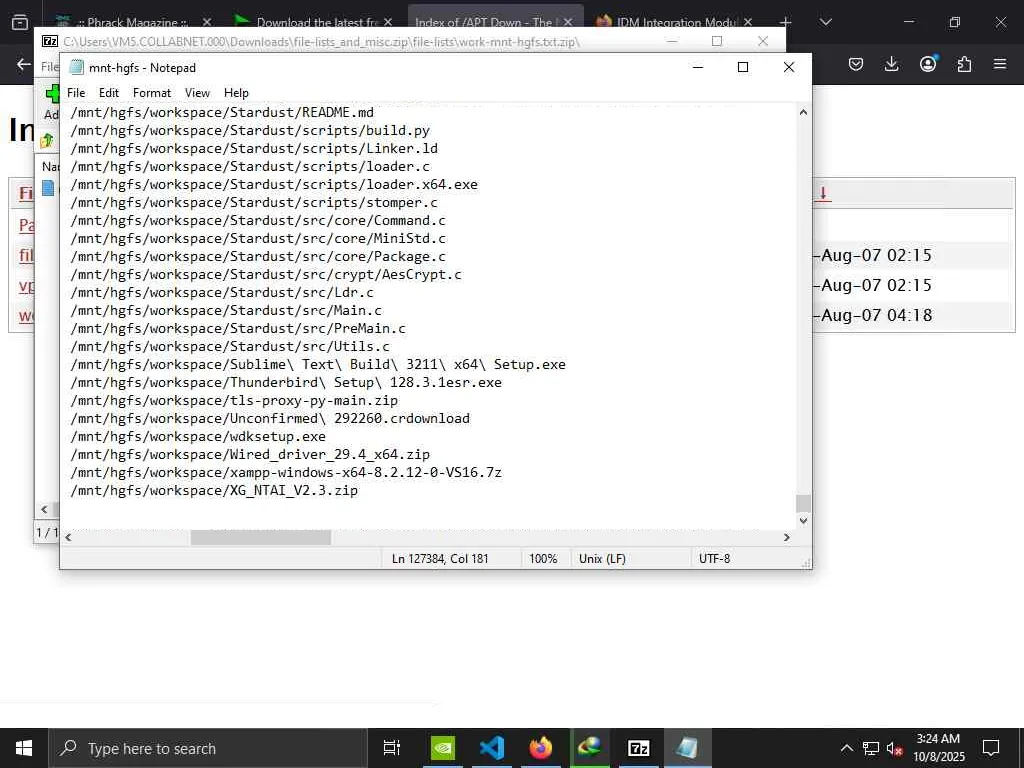Close the IDM Integration Module tab
Image resolution: width=1024 pixels, height=768 pixels.
tap(748, 22)
